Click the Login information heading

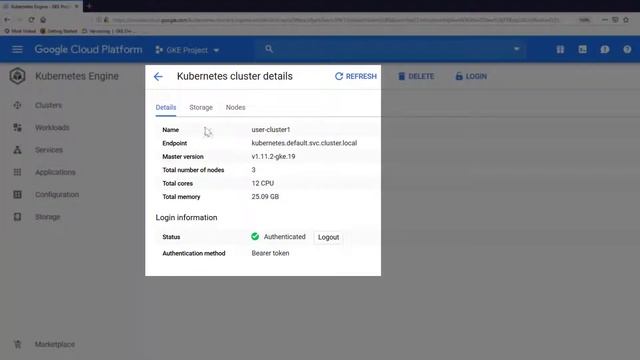click(186, 218)
